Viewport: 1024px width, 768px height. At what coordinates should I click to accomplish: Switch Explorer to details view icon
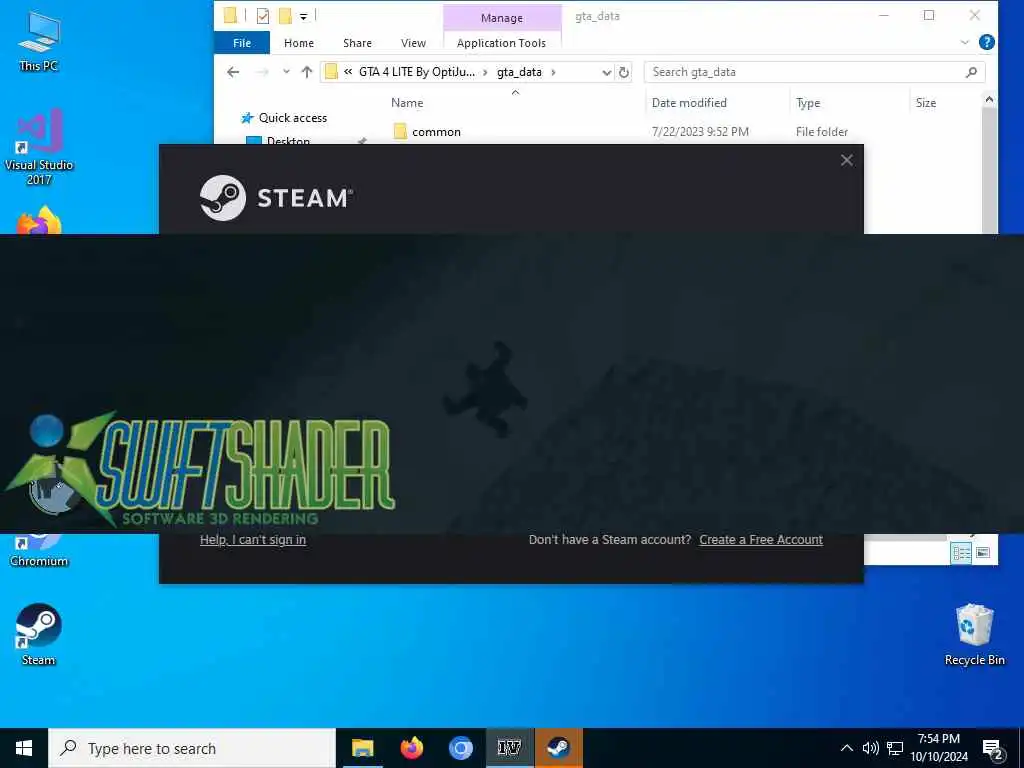pyautogui.click(x=961, y=552)
